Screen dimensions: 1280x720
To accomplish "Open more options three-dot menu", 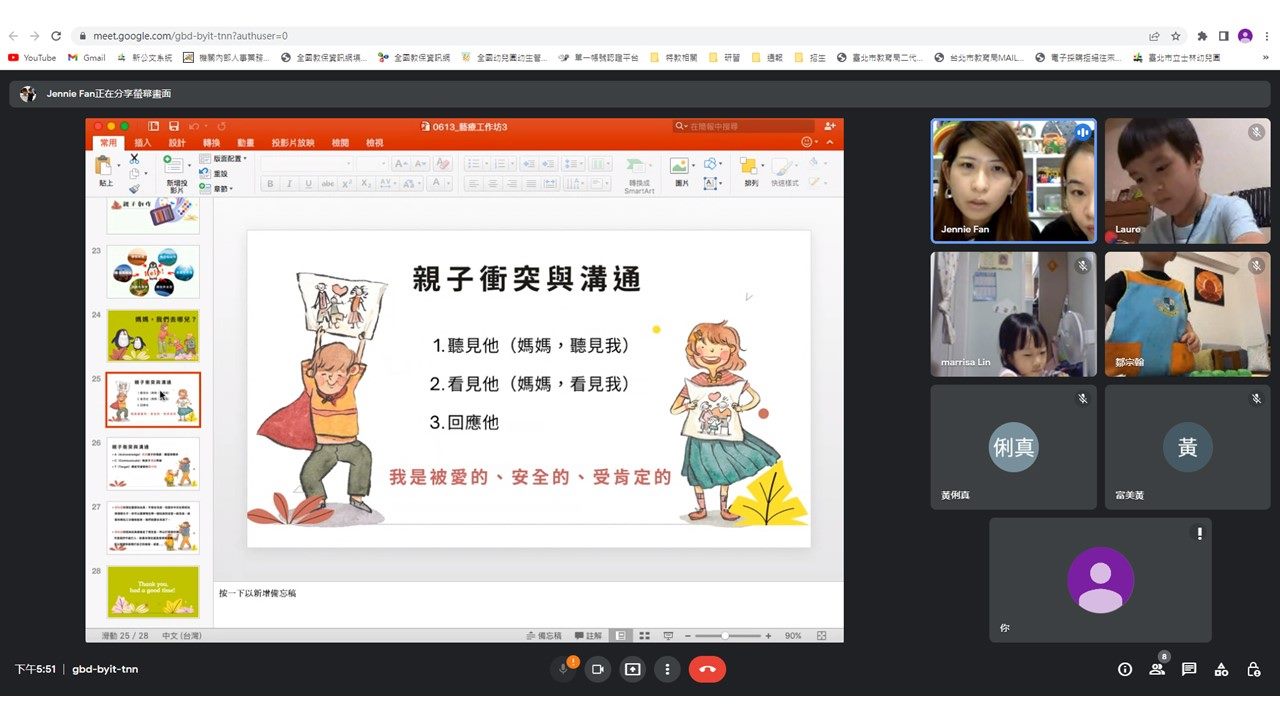I will click(x=667, y=669).
